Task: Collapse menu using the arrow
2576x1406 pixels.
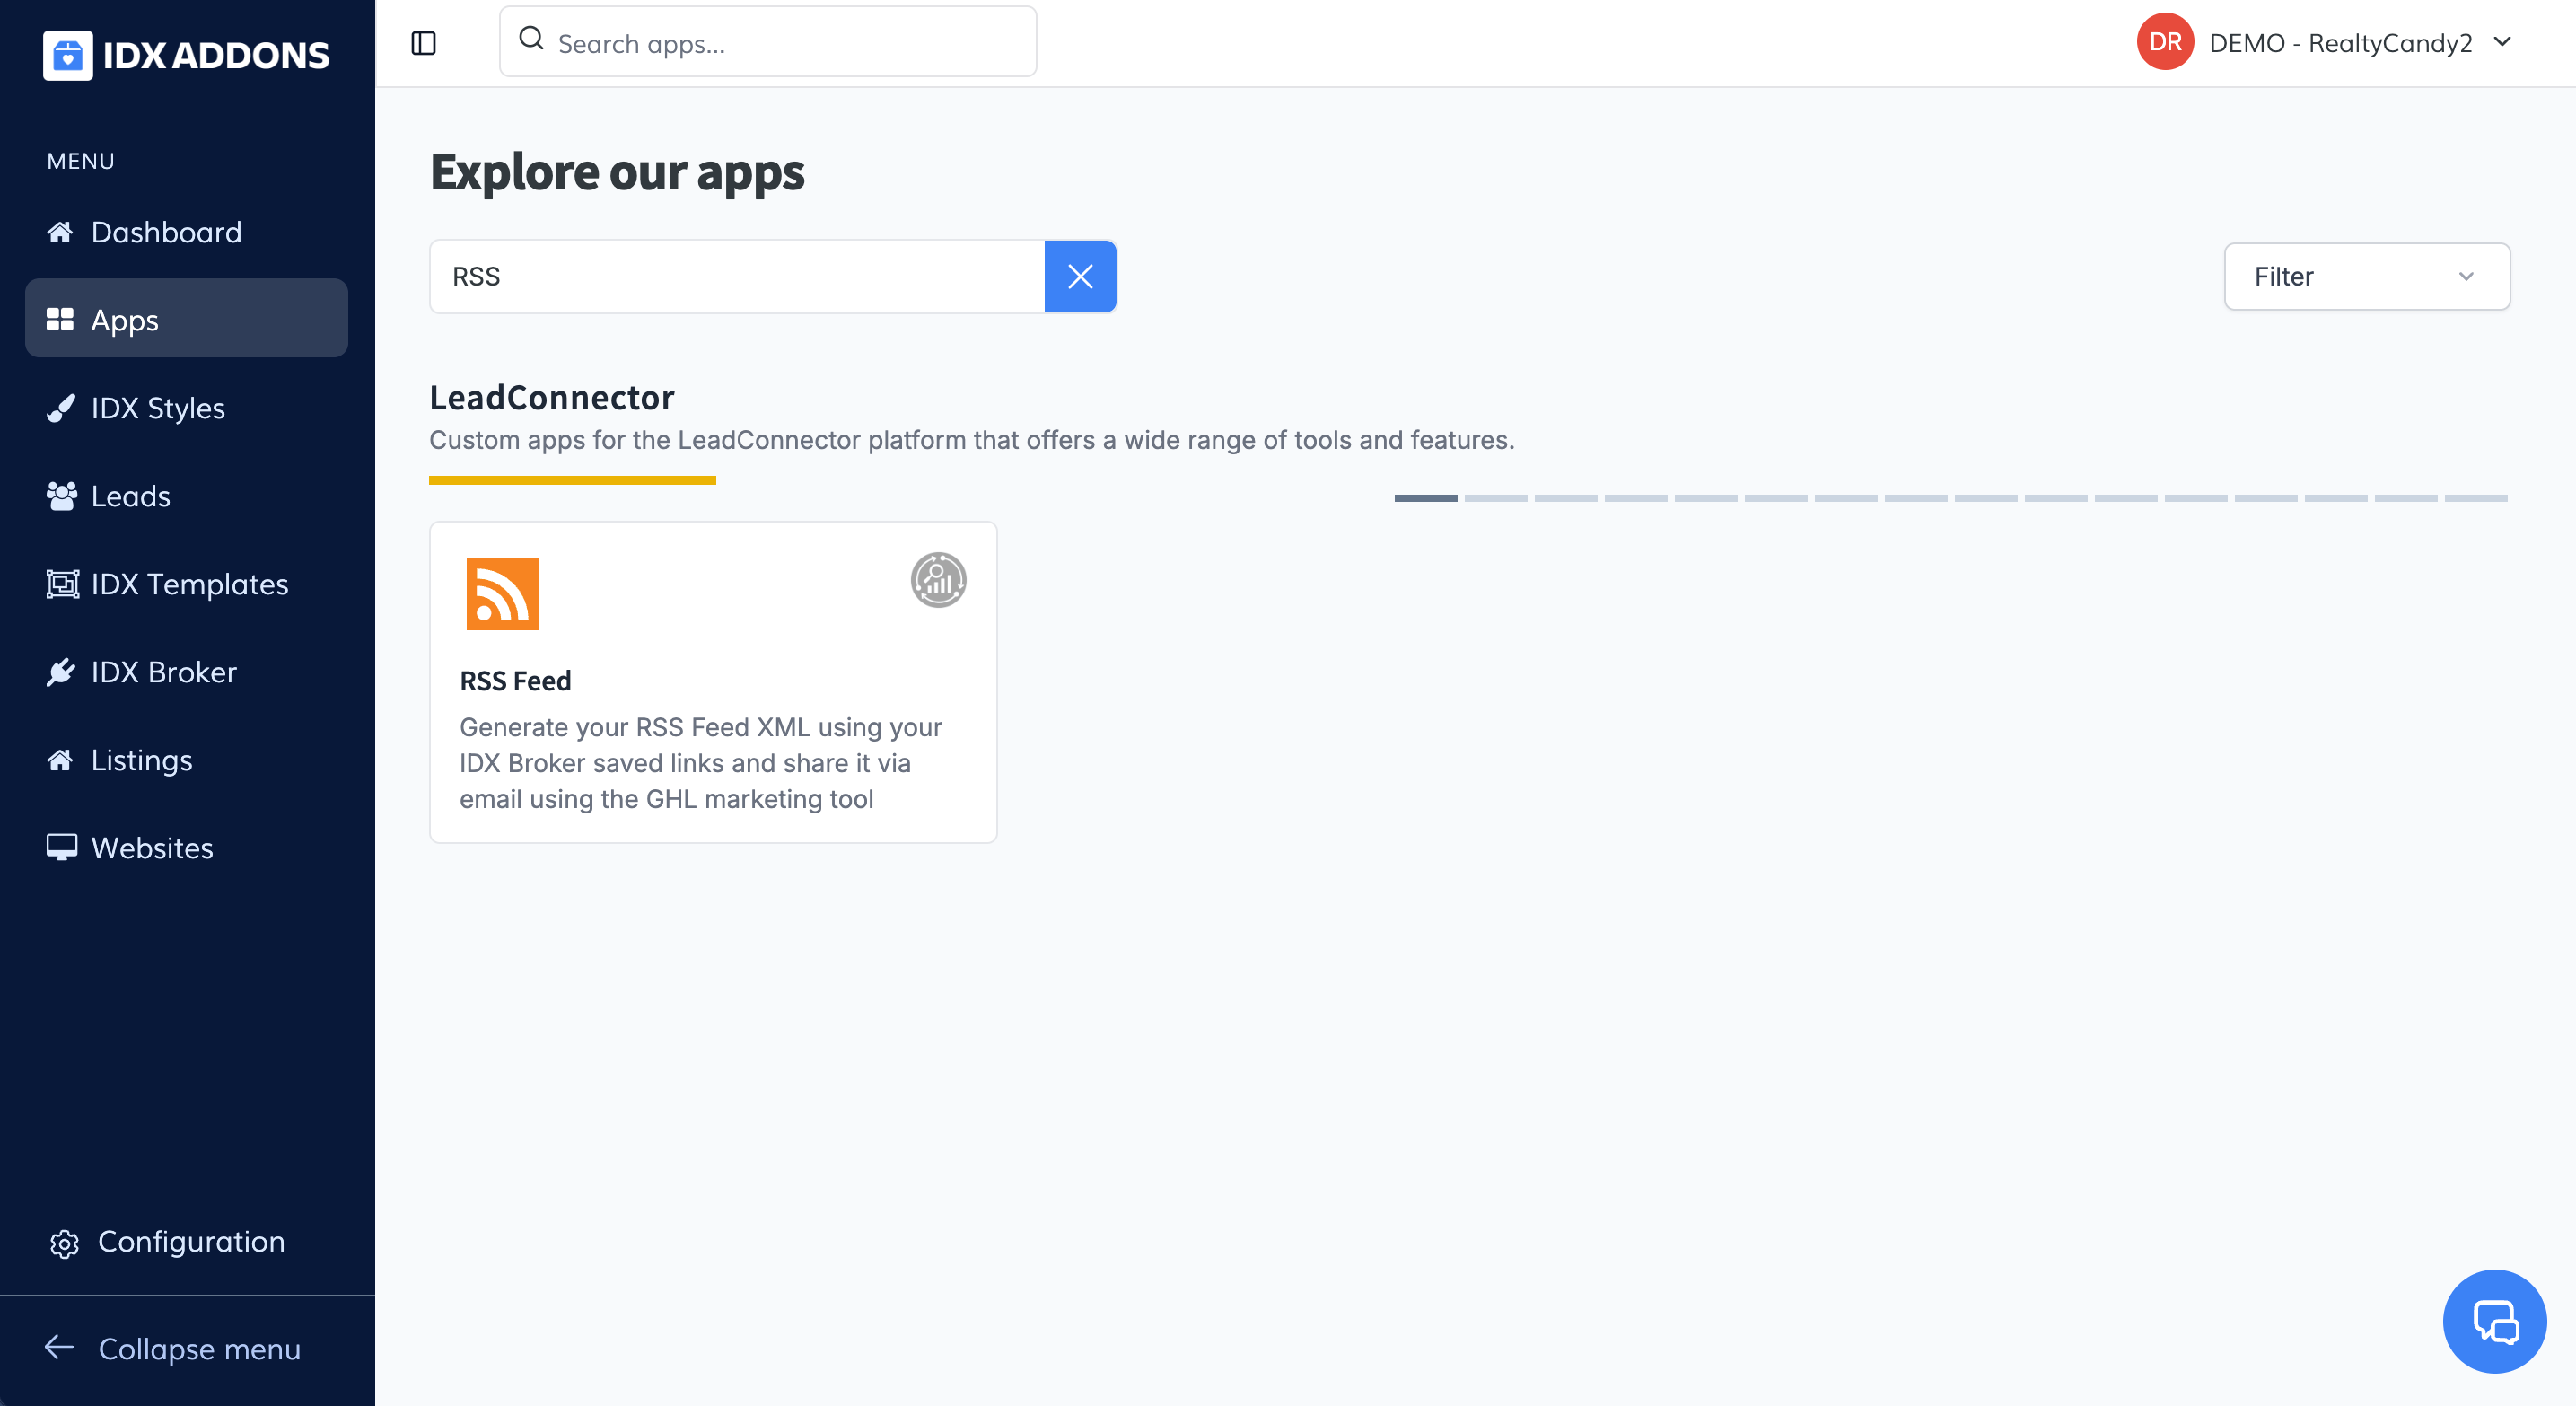Action: click(60, 1347)
